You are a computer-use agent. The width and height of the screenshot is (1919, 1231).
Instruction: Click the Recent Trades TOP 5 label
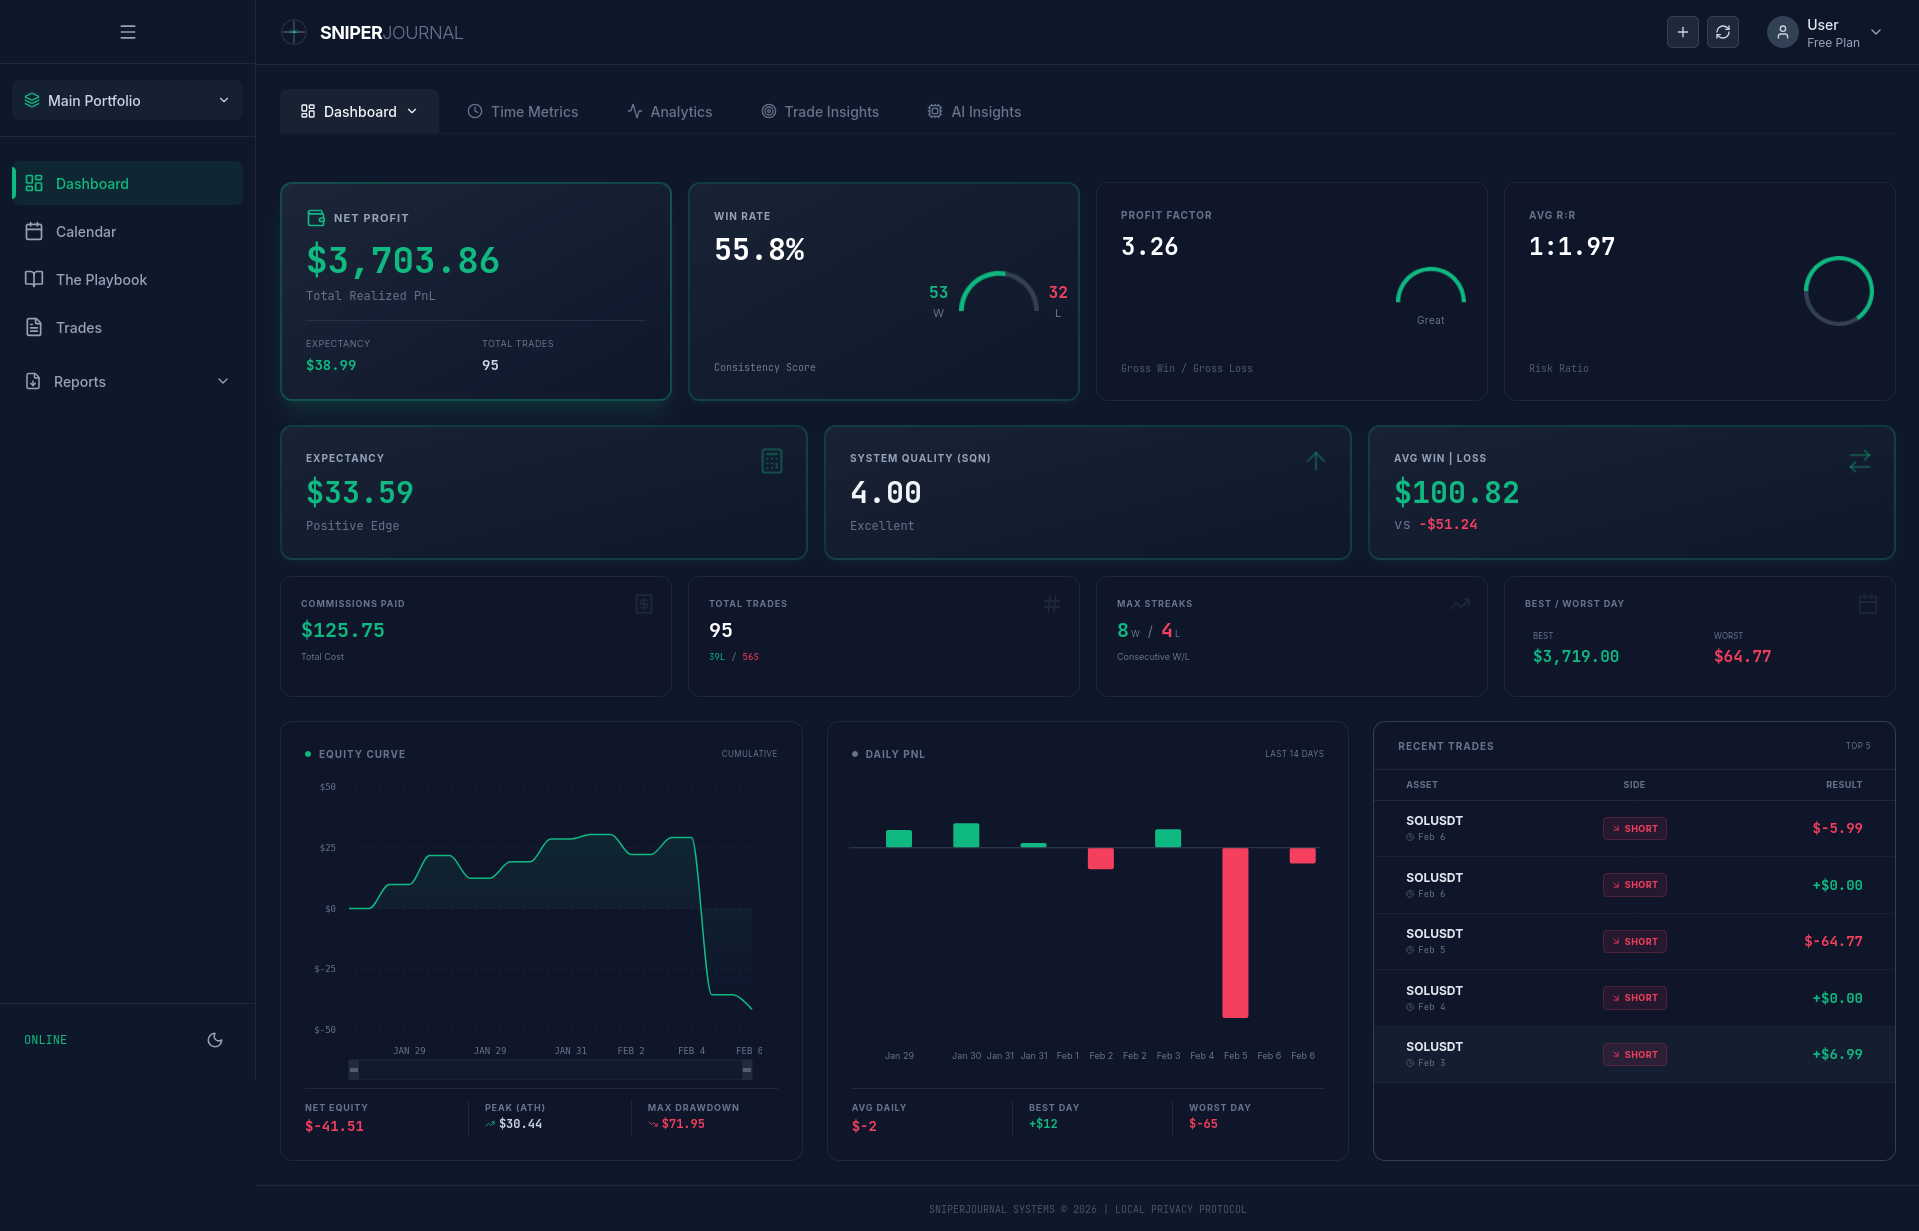click(1857, 746)
